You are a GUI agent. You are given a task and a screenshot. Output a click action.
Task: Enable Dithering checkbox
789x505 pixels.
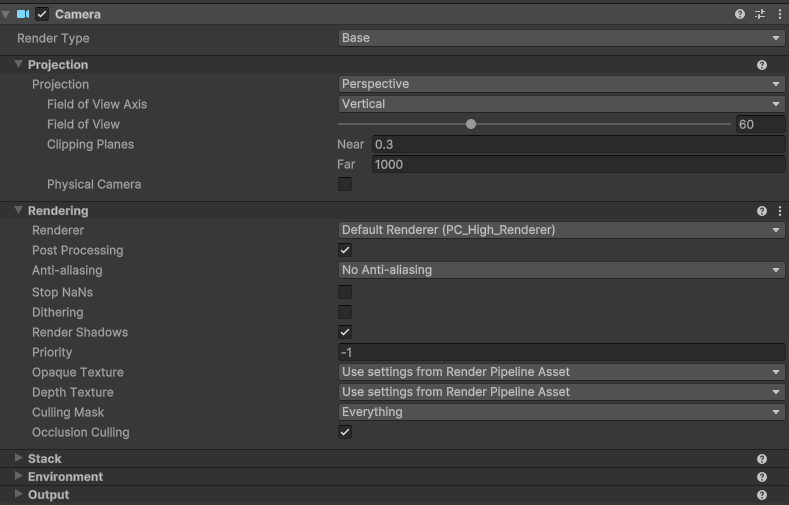coord(345,312)
